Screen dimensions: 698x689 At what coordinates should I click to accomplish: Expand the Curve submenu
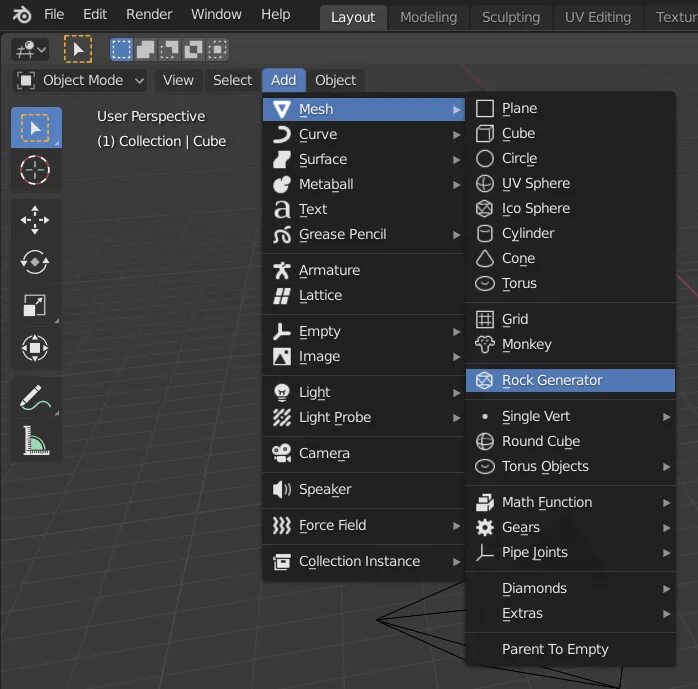364,134
